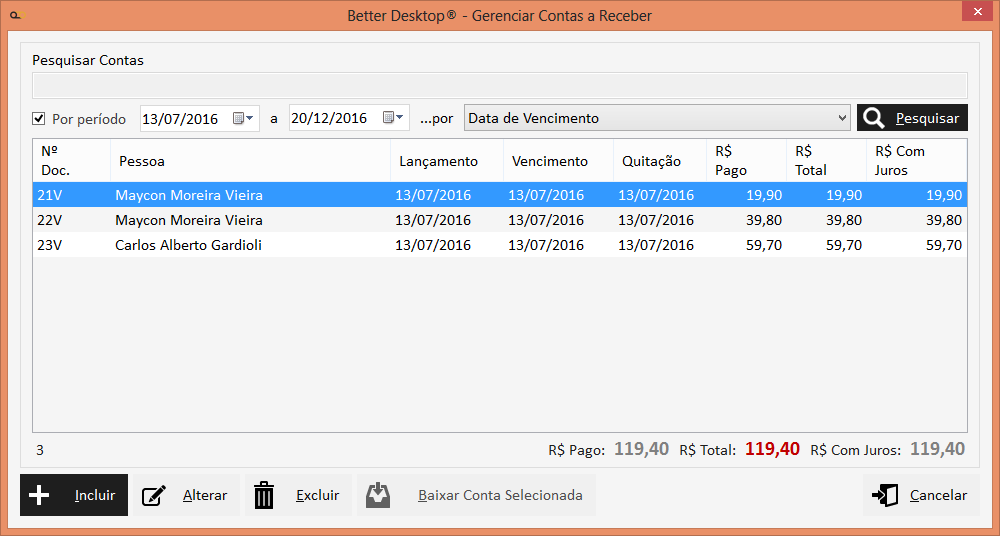Click the inbox download icon for Baixar Conta

coord(378,495)
